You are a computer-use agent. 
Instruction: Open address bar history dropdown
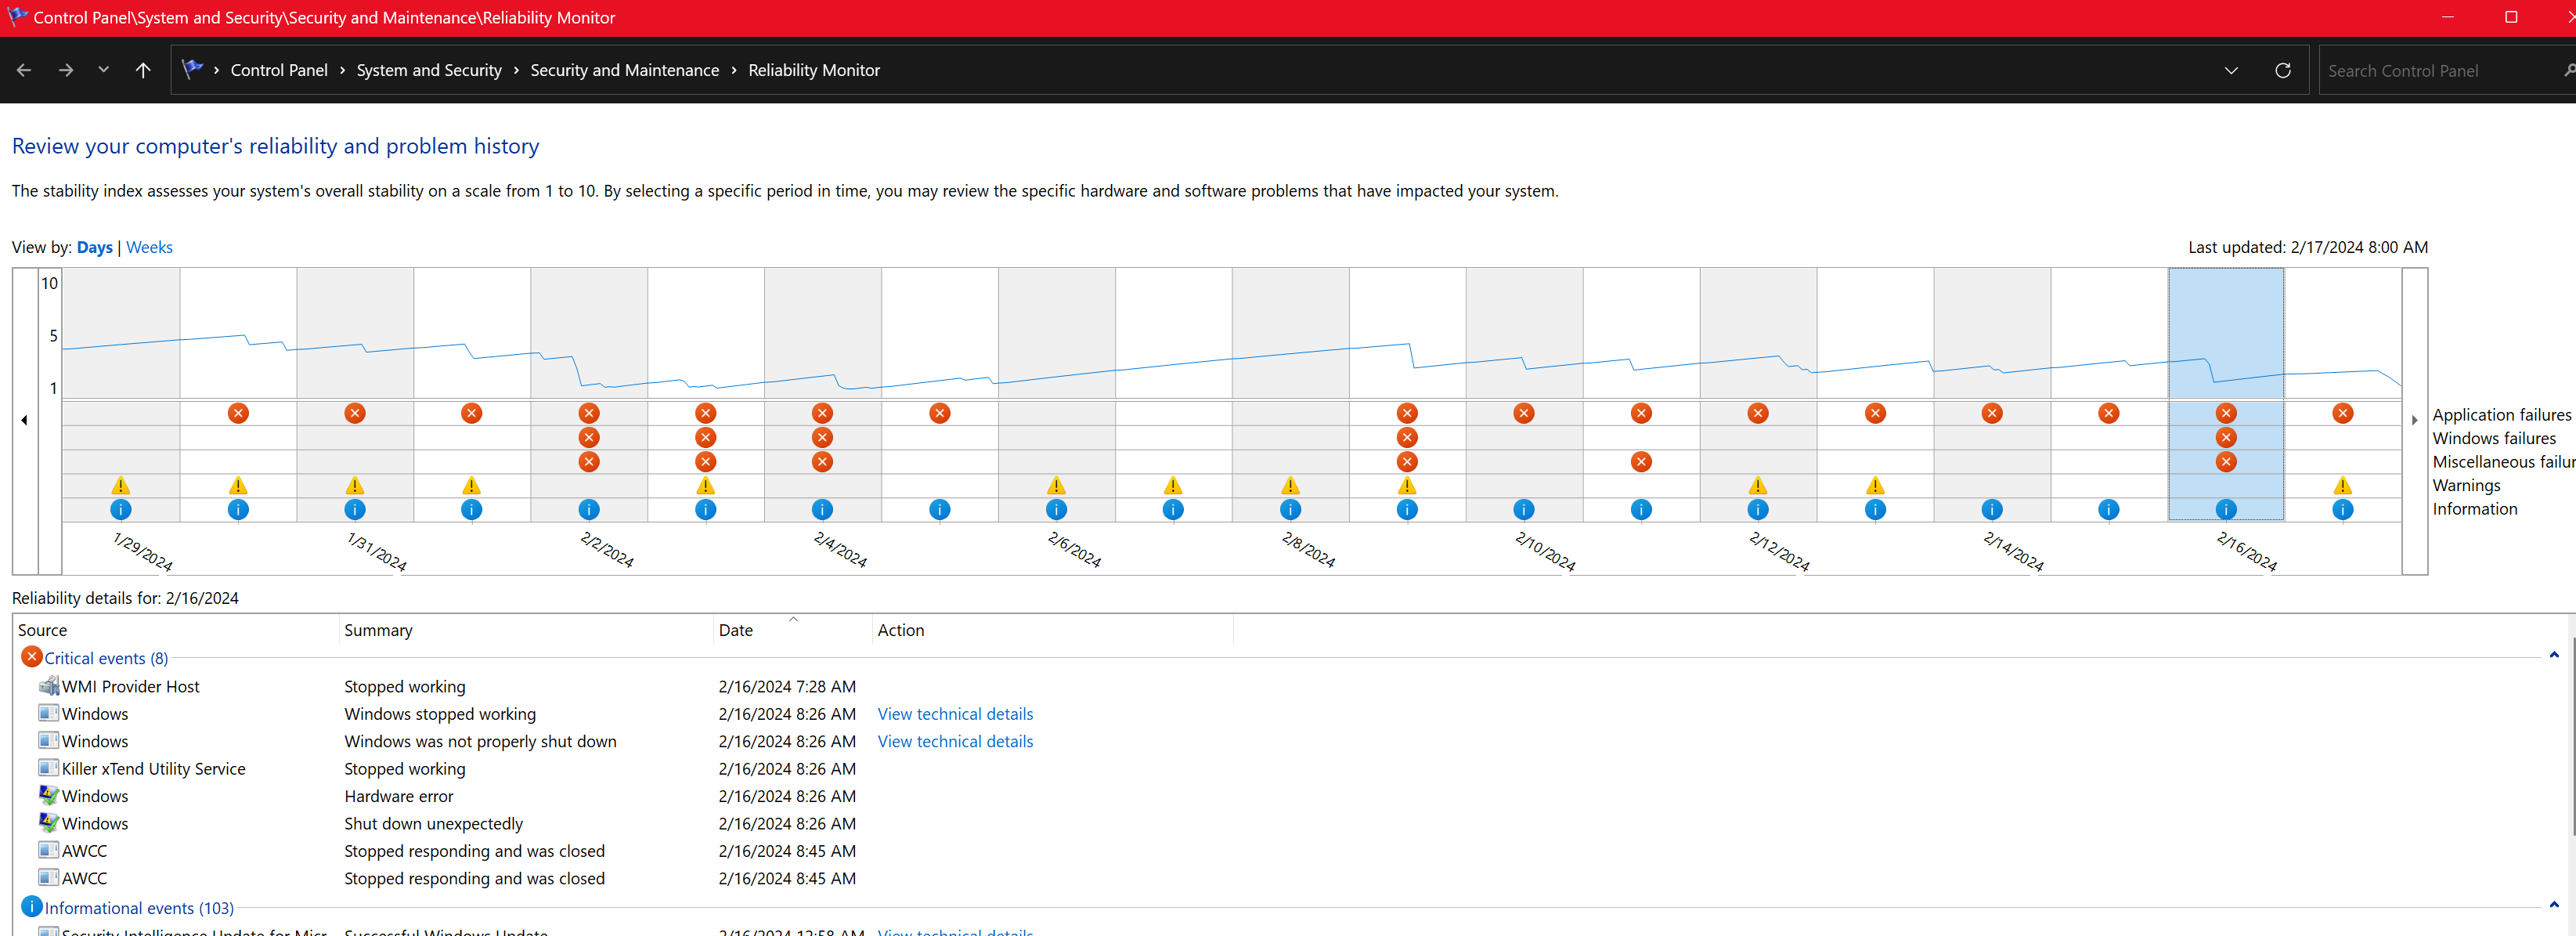point(2230,70)
